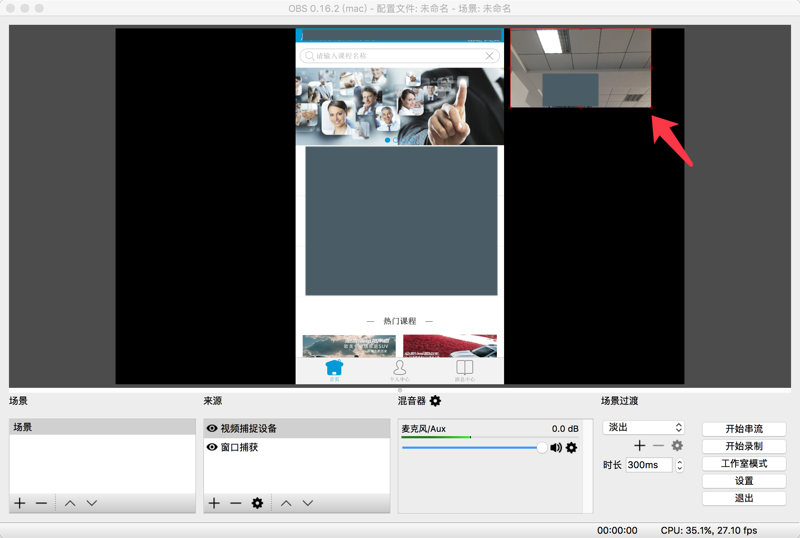This screenshot has width=800, height=538.
Task: Click the banner image in captured window
Action: [399, 106]
